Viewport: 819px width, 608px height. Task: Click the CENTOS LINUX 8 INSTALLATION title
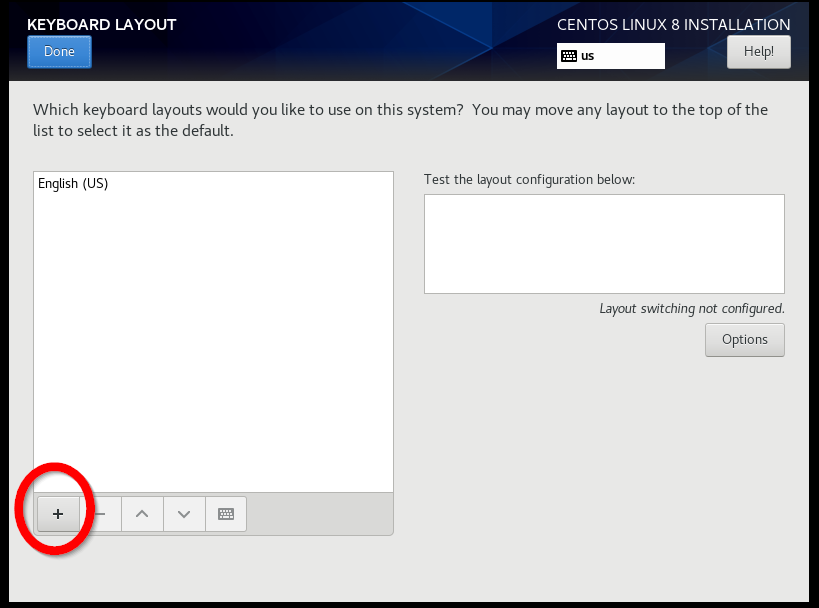[x=673, y=25]
